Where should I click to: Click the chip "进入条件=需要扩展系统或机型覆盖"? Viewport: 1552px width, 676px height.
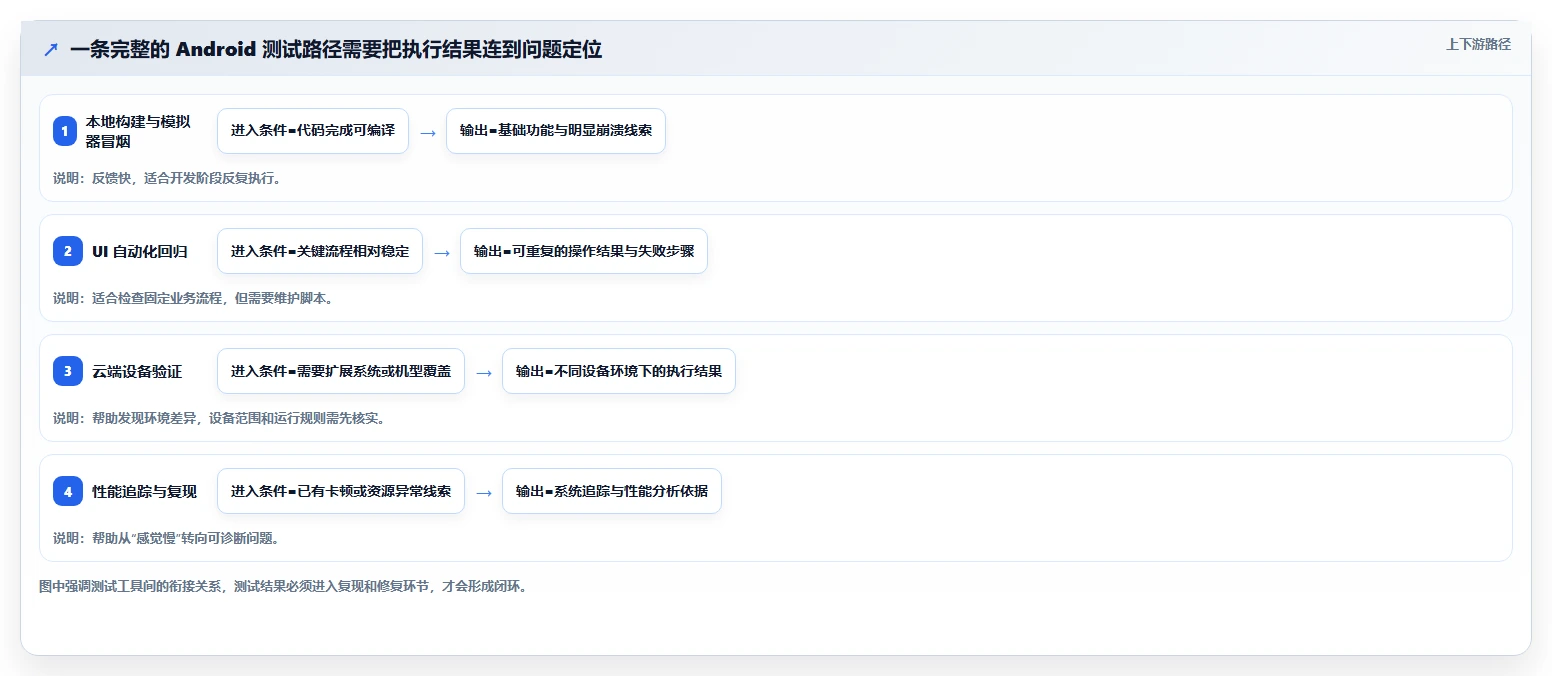pyautogui.click(x=341, y=371)
